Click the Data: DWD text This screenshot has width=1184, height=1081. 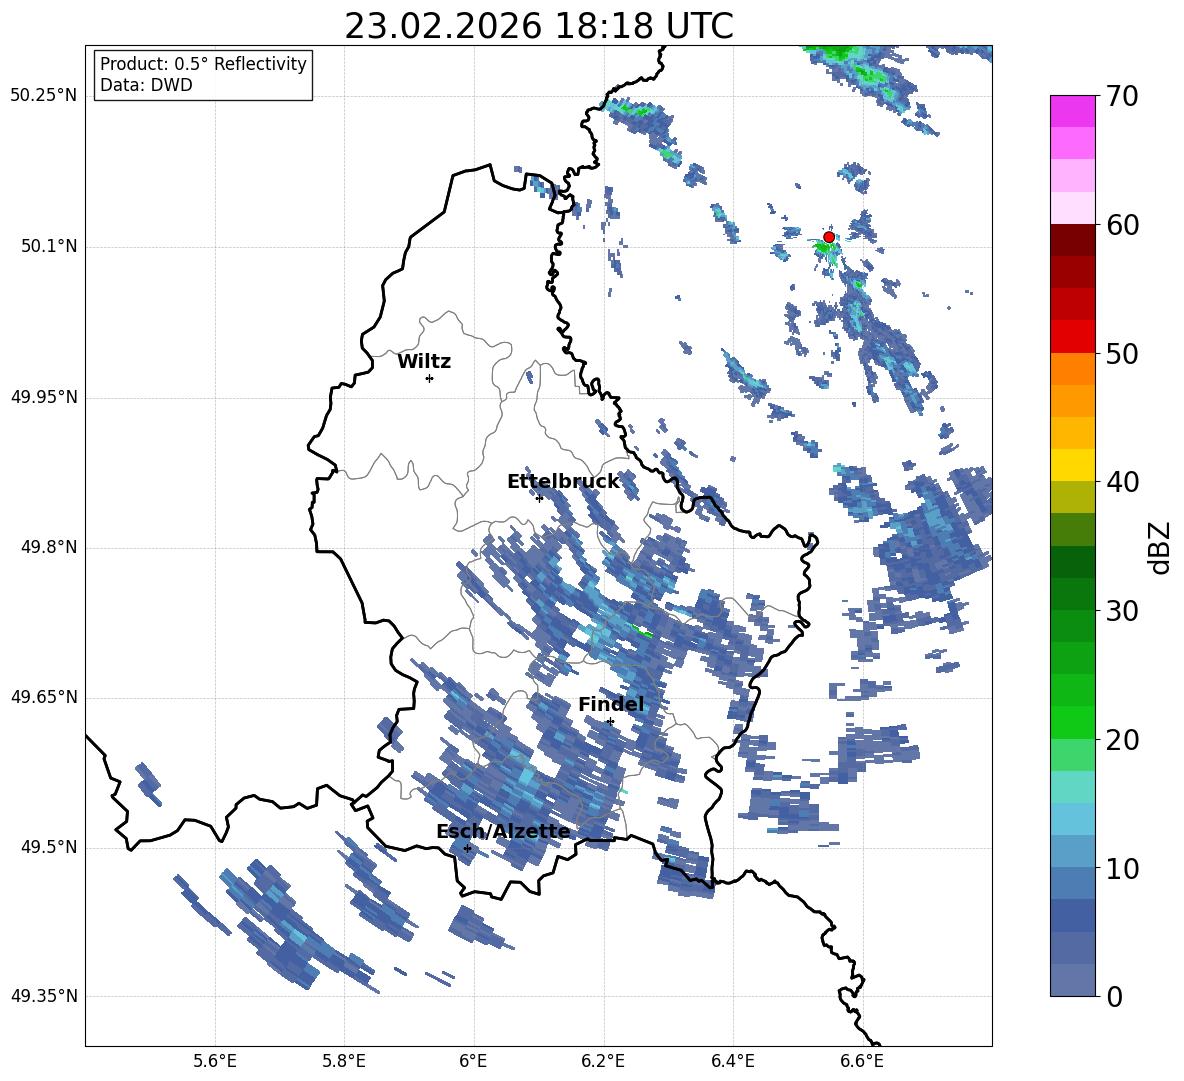[x=146, y=85]
